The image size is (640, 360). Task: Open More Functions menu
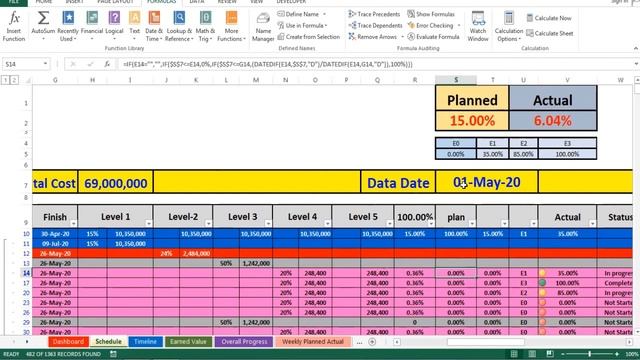[231, 26]
